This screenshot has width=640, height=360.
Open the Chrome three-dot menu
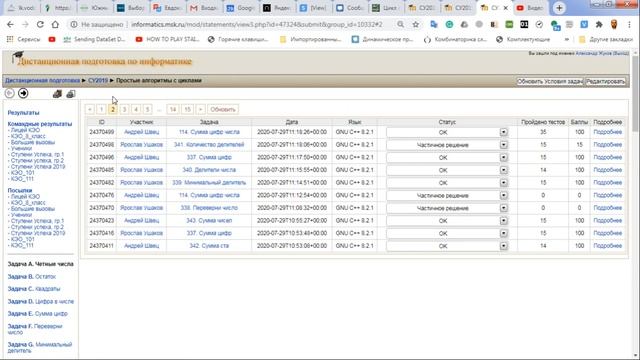click(629, 24)
